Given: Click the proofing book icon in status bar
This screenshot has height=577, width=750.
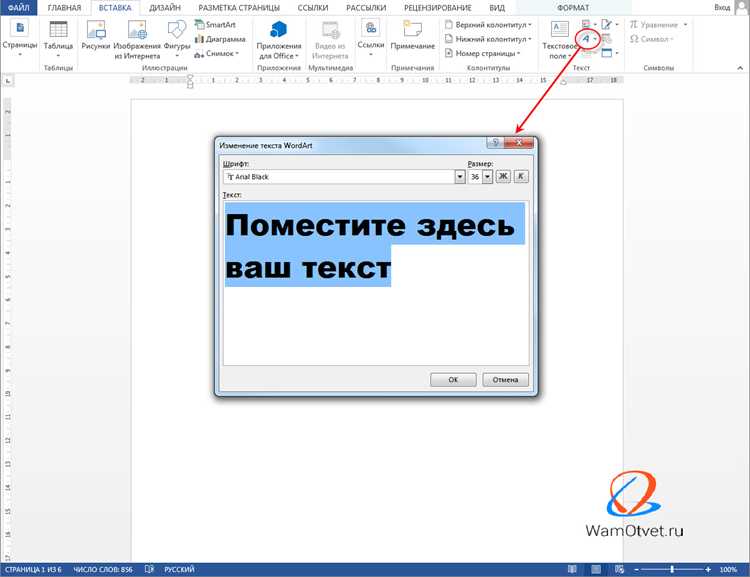Looking at the screenshot, I should 149,569.
